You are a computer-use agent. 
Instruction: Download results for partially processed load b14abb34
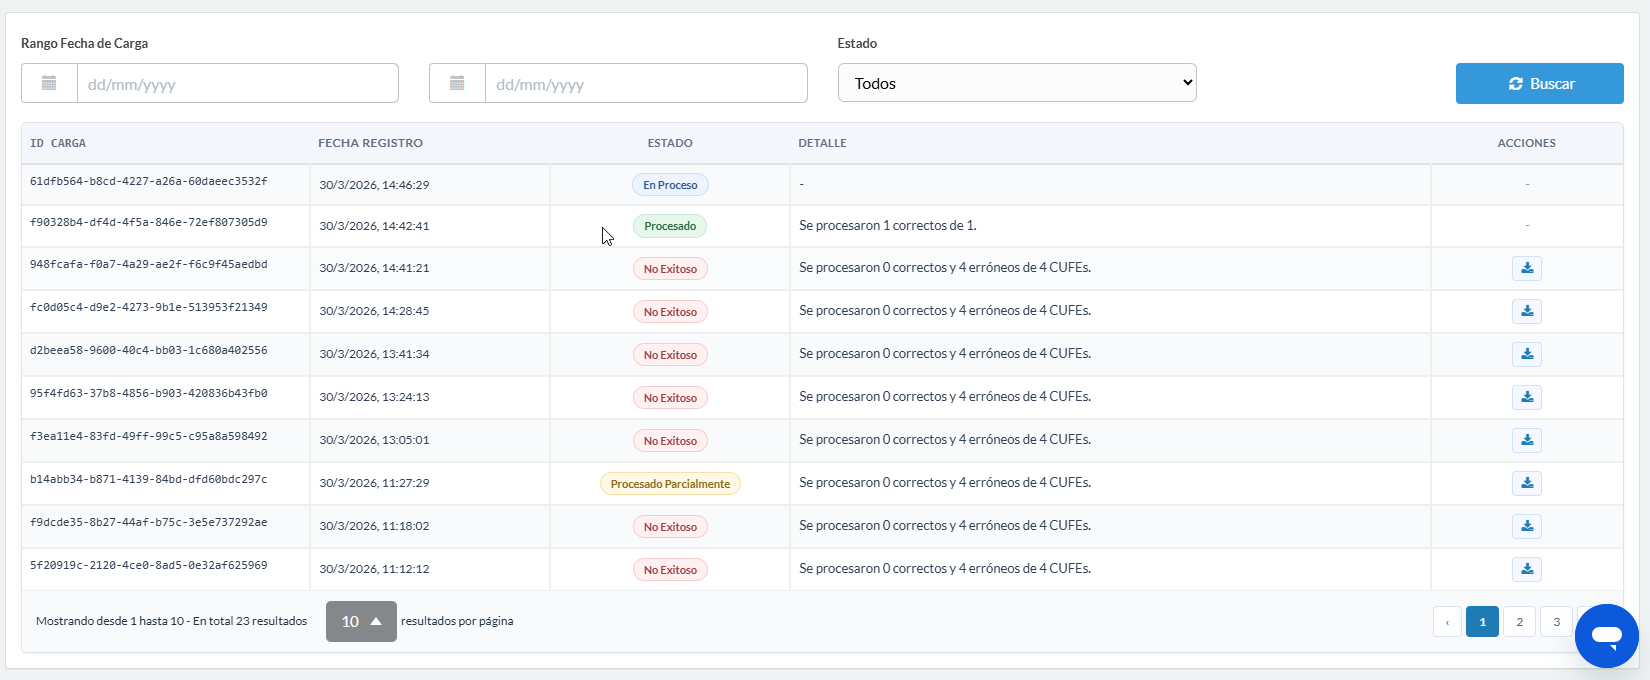[x=1526, y=483]
